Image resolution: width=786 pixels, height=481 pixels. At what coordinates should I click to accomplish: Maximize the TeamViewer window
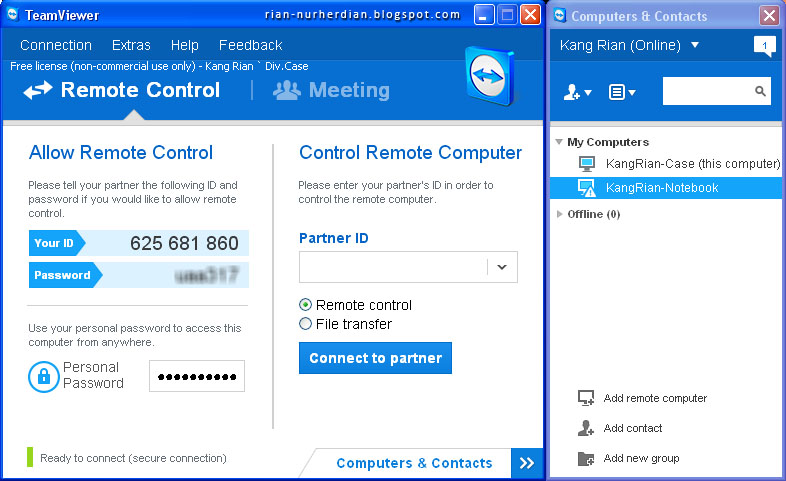507,15
